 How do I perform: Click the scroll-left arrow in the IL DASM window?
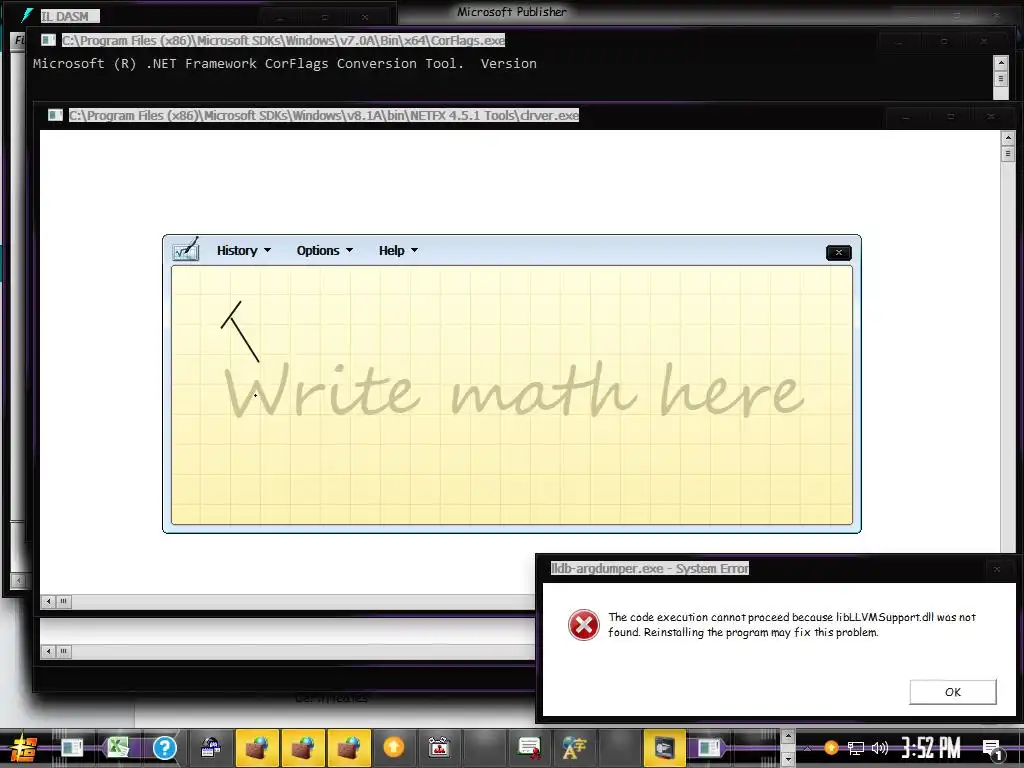click(x=18, y=580)
